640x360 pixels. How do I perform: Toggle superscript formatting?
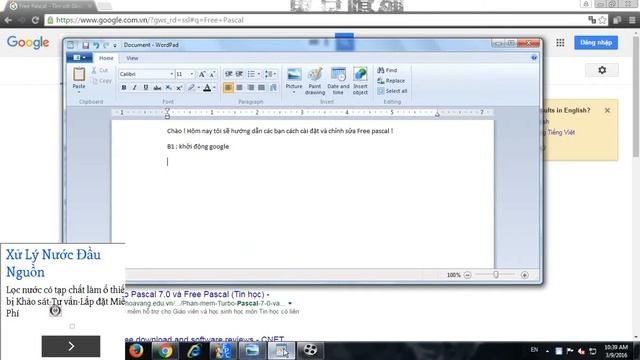179,87
